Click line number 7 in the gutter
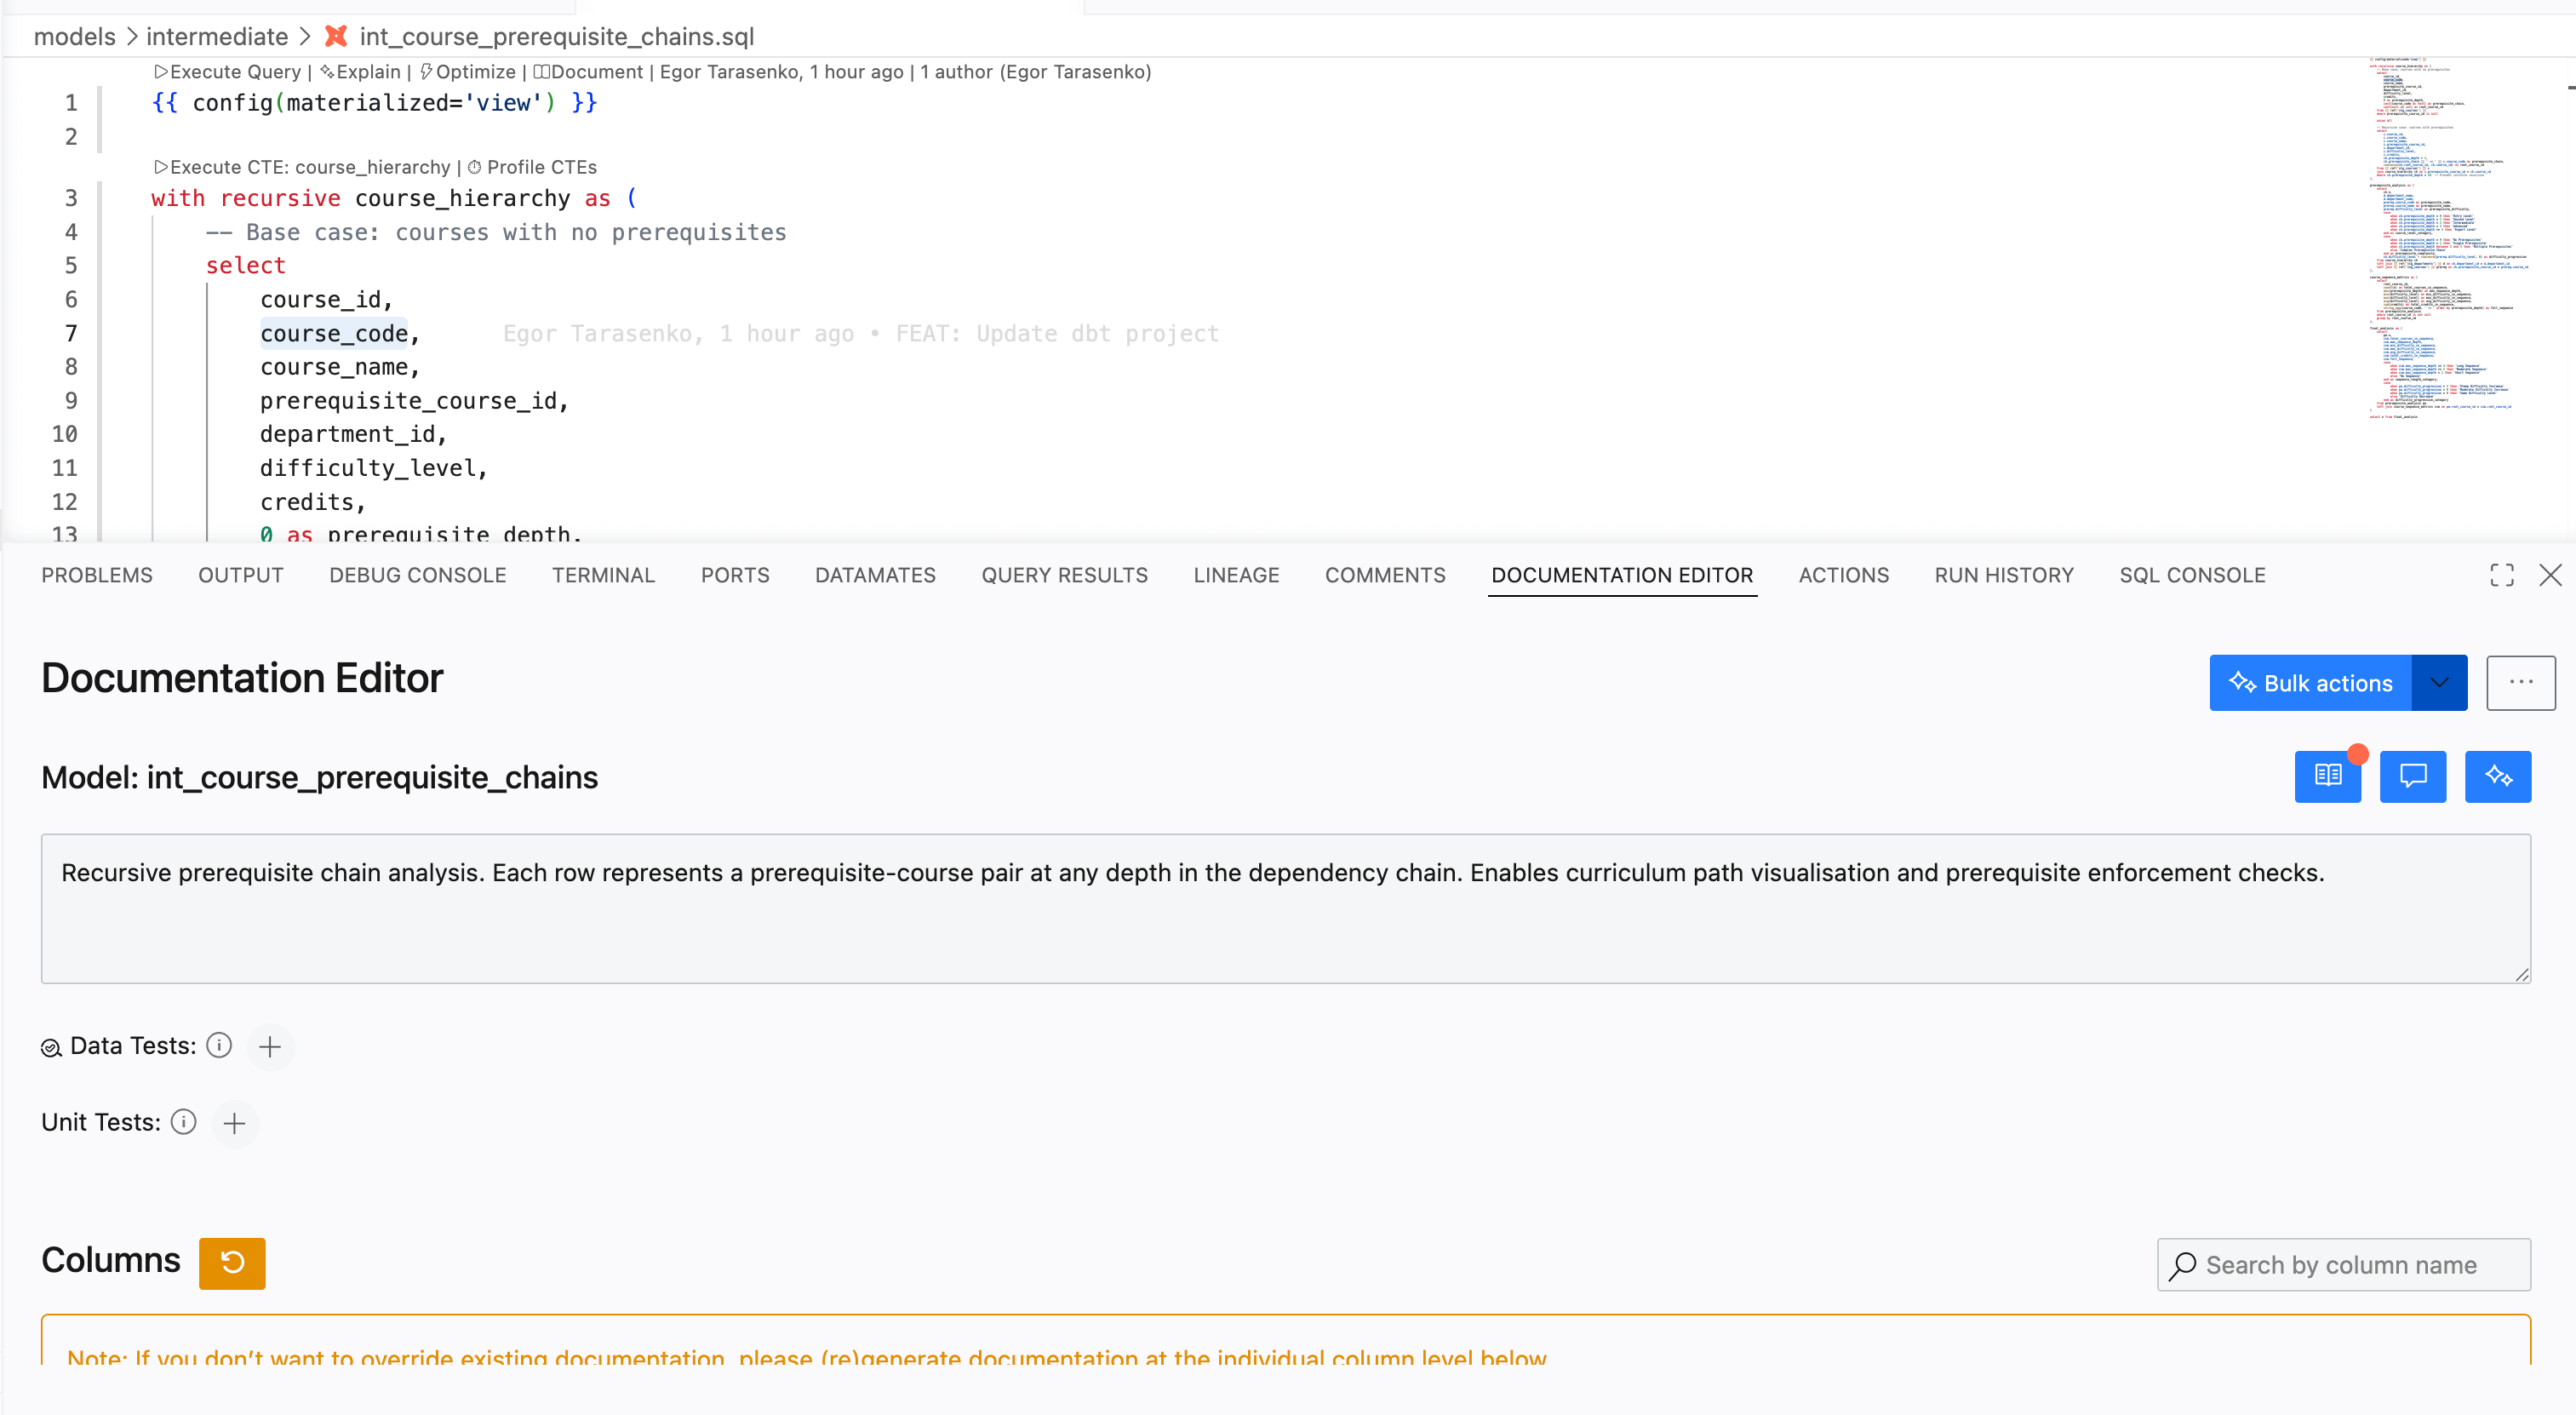The height and width of the screenshot is (1415, 2576). coord(71,333)
